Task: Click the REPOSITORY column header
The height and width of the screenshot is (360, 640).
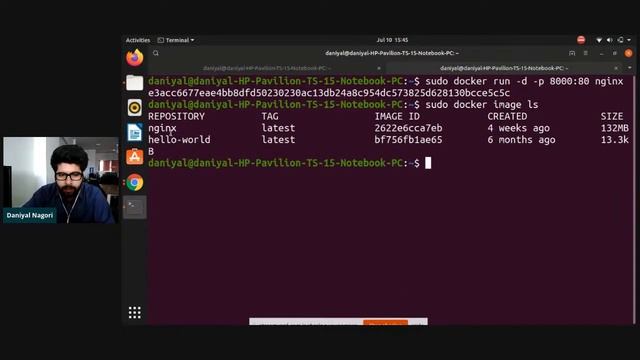Action: [176, 116]
